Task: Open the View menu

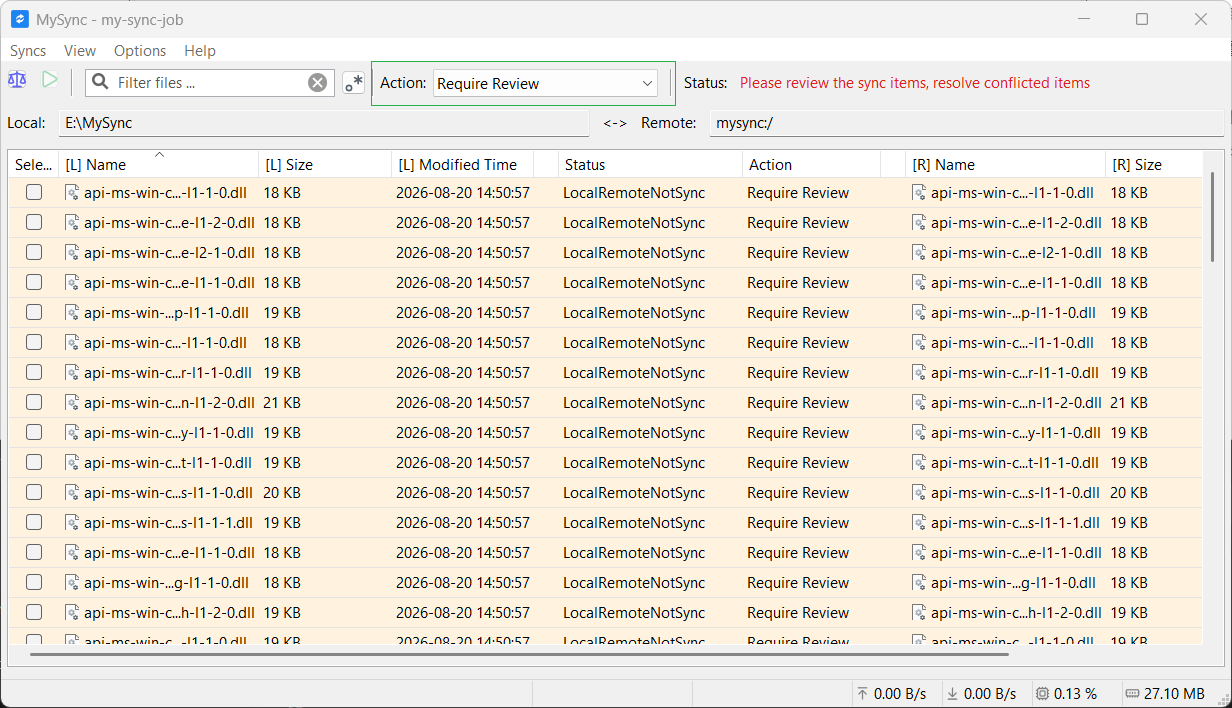Action: 80,51
